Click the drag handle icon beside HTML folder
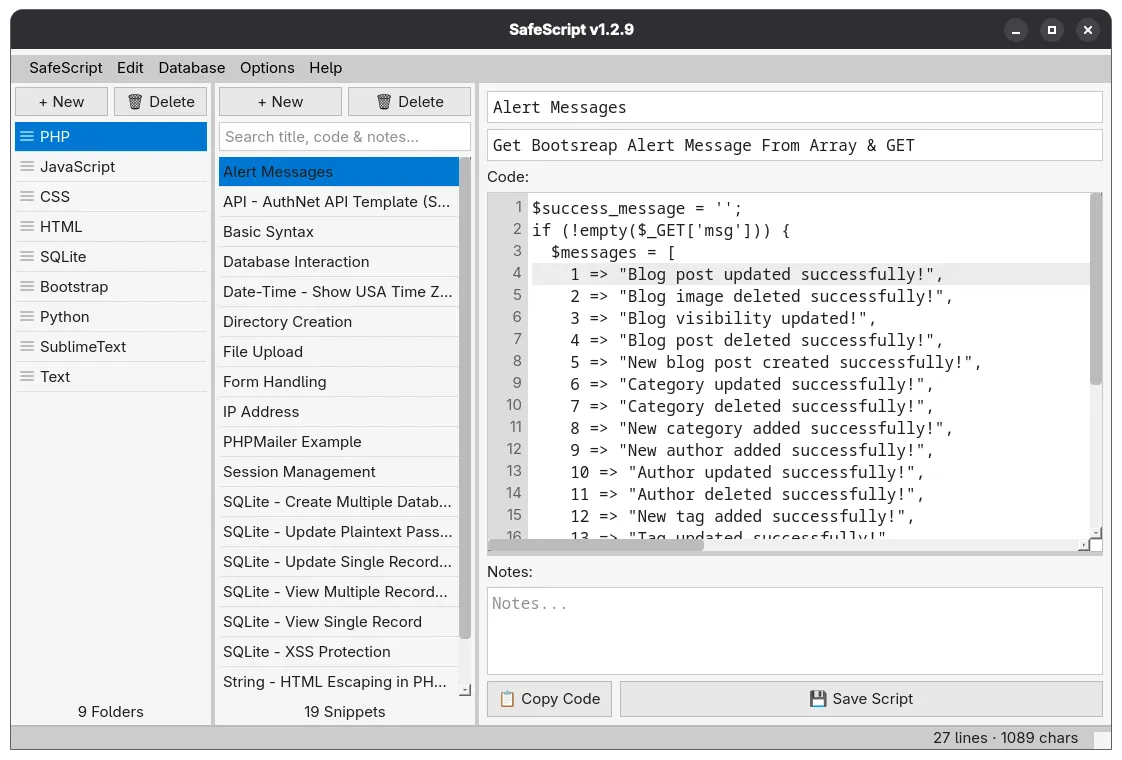This screenshot has width=1122, height=760. pyautogui.click(x=27, y=226)
